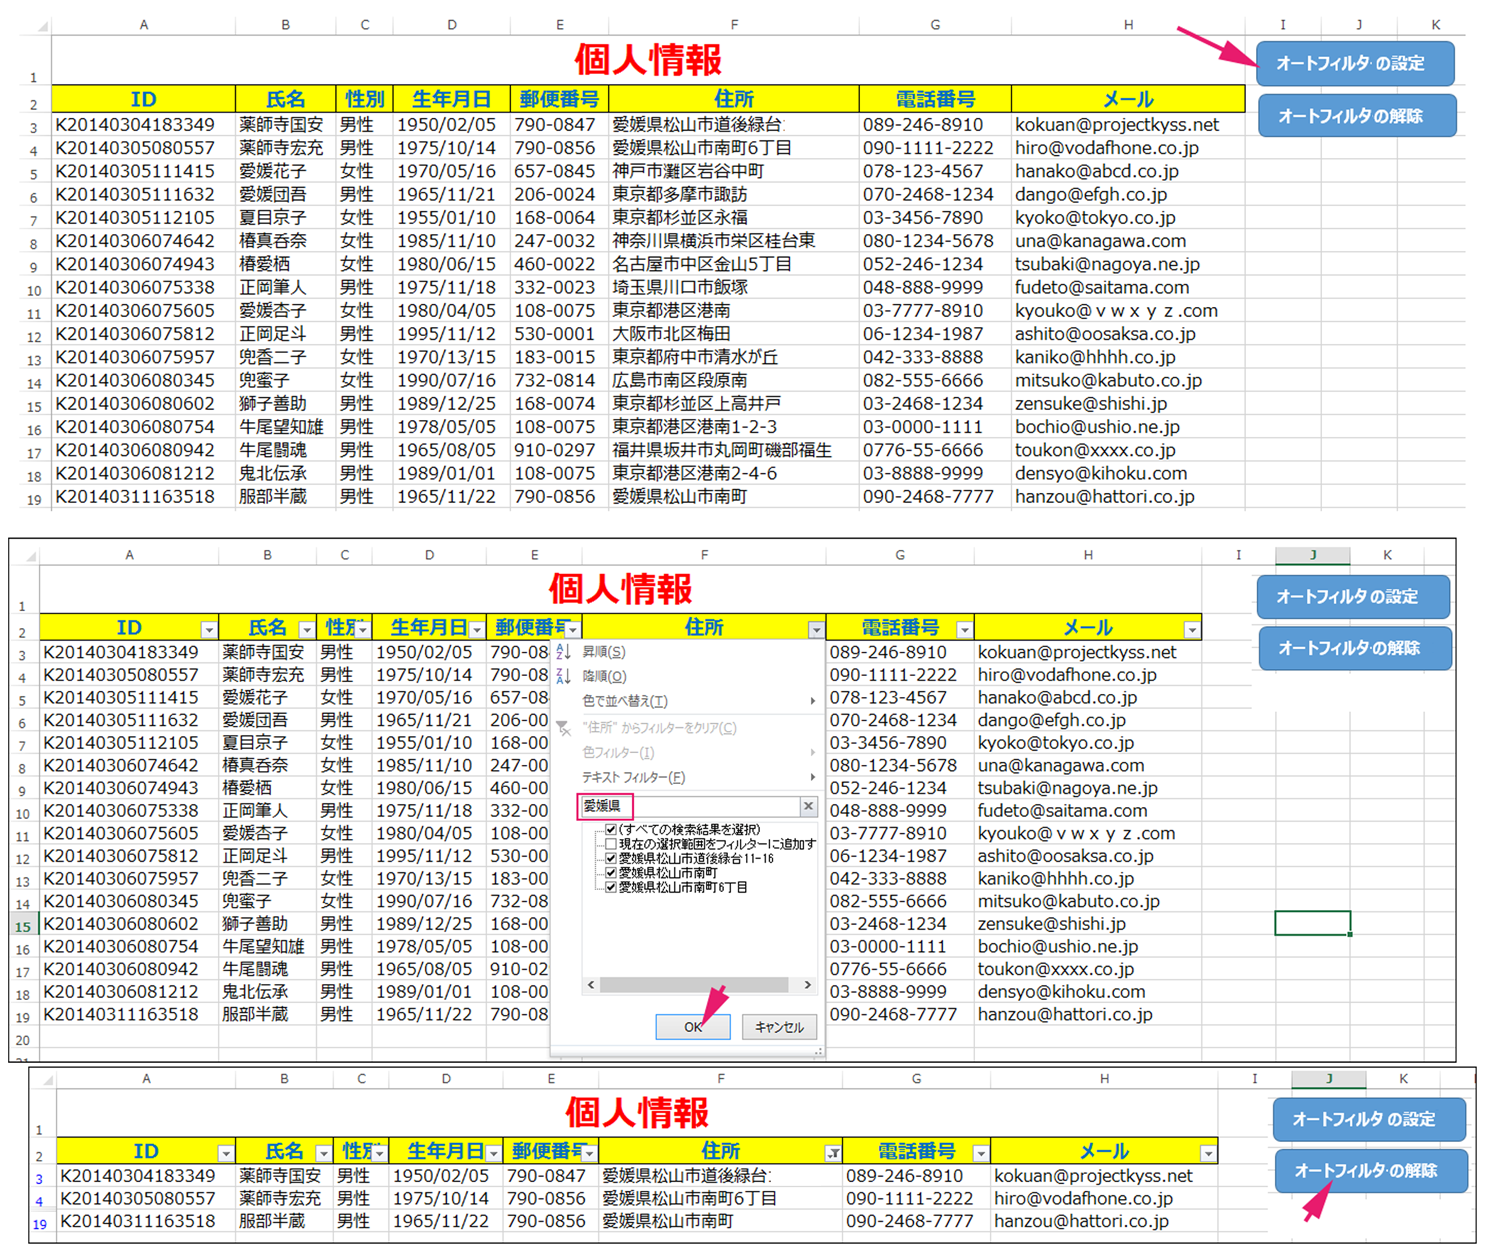
Task: Click 埼玉県川口市飯塚 address cell
Action: click(733, 287)
